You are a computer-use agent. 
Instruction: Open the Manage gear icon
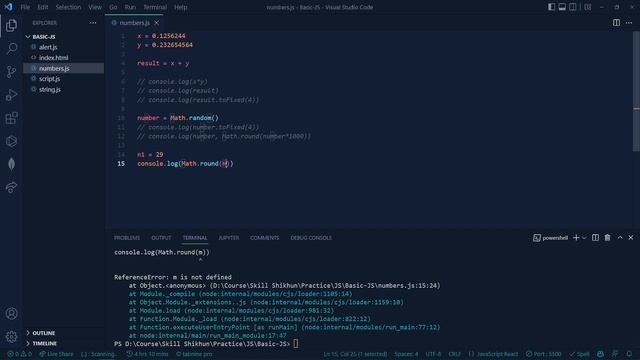coord(11,336)
